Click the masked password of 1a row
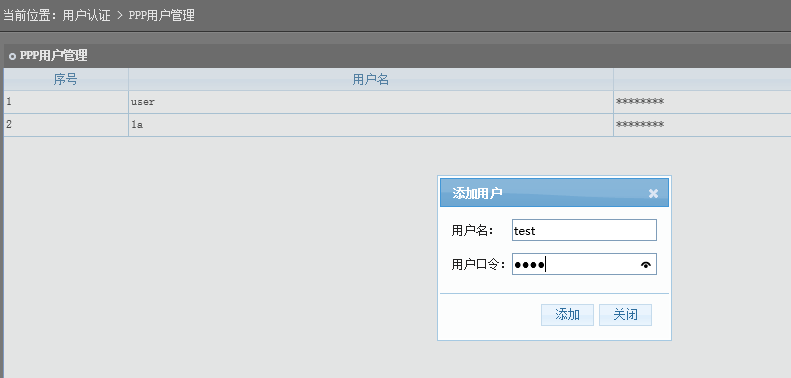Screen dimensions: 791x378 coord(640,125)
